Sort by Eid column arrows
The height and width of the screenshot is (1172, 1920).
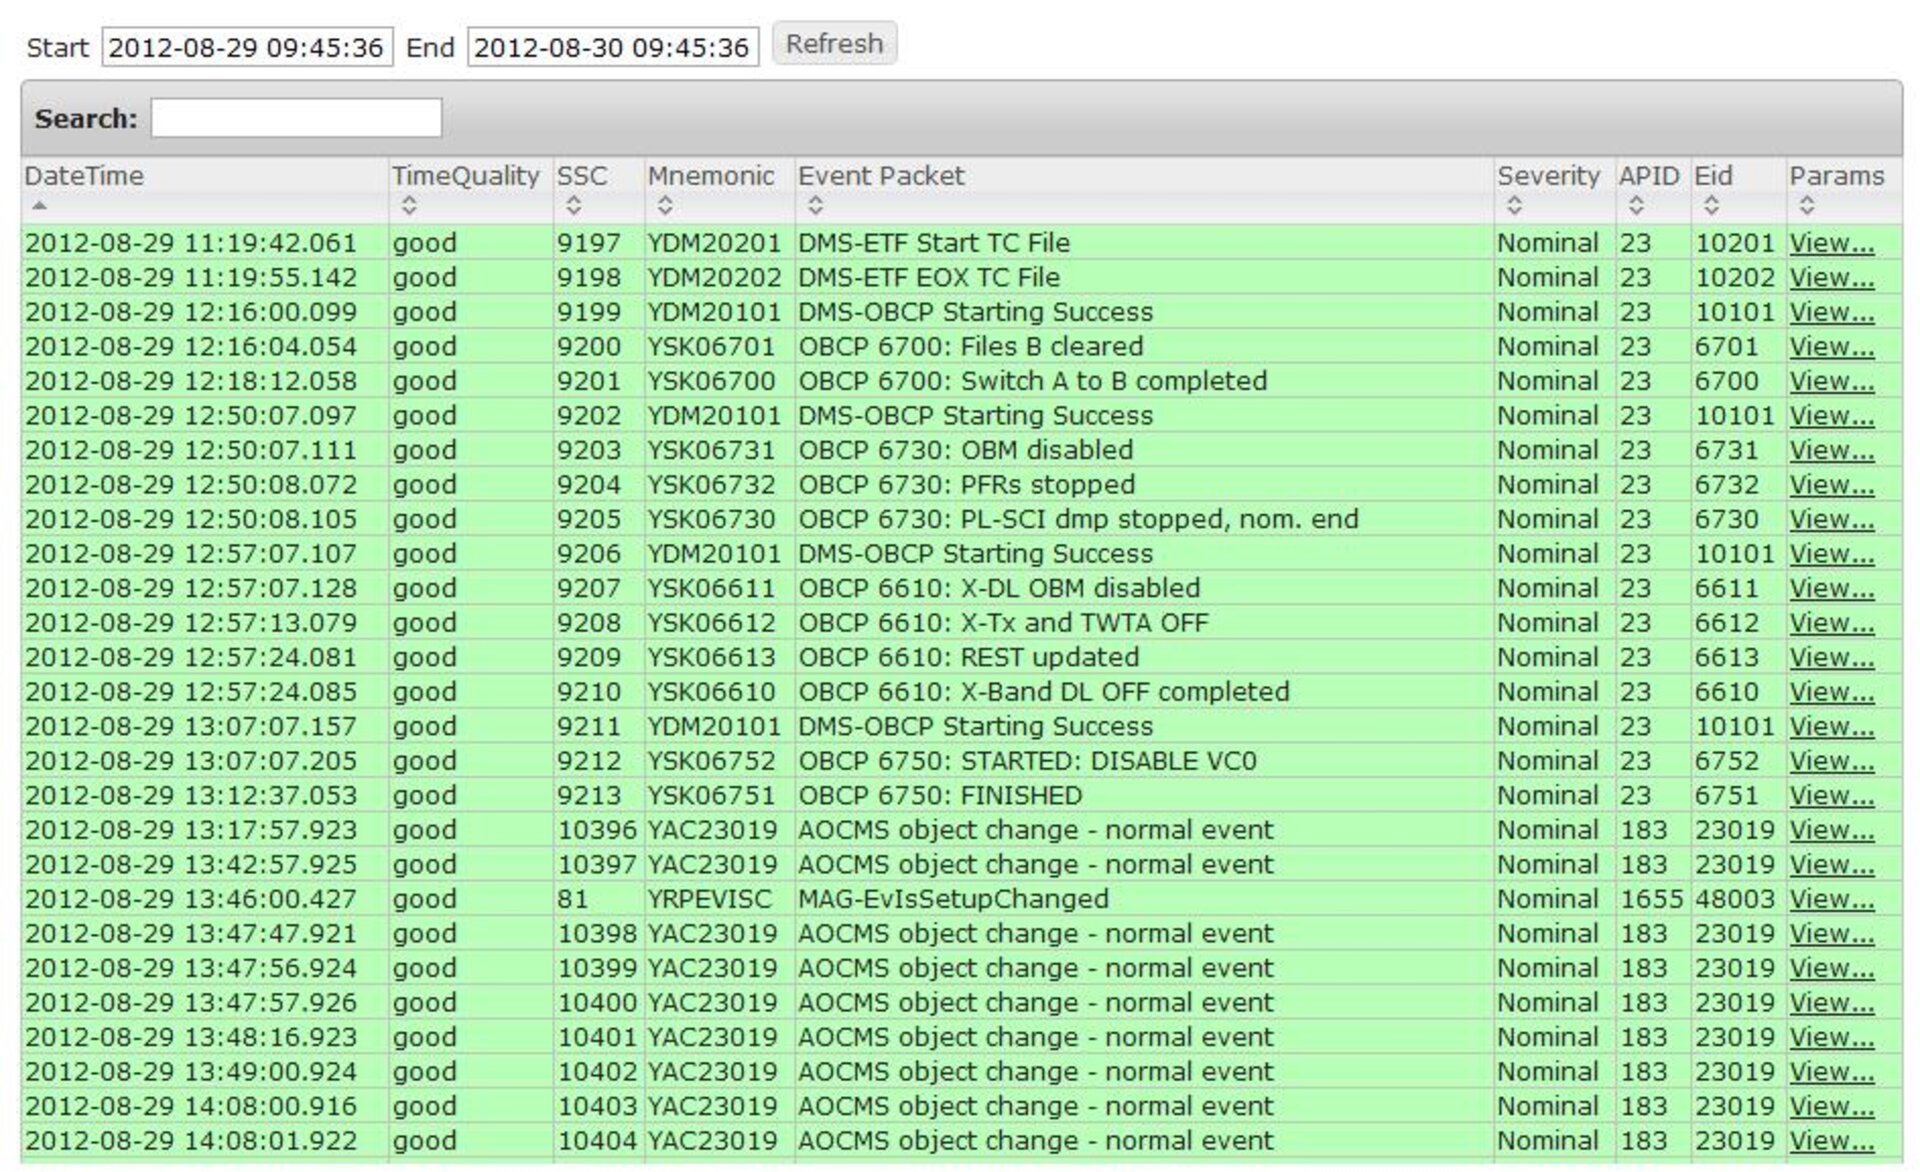point(1711,206)
